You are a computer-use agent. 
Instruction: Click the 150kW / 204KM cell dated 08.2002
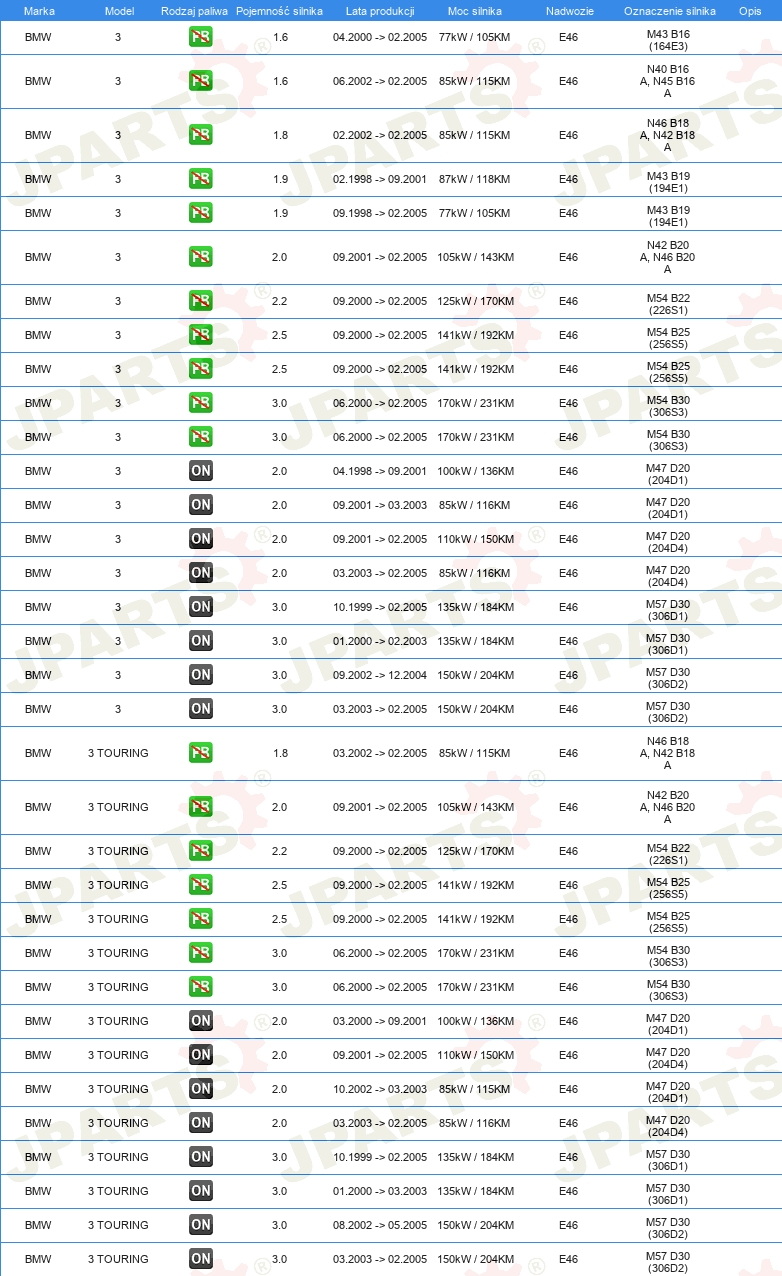pos(476,1225)
